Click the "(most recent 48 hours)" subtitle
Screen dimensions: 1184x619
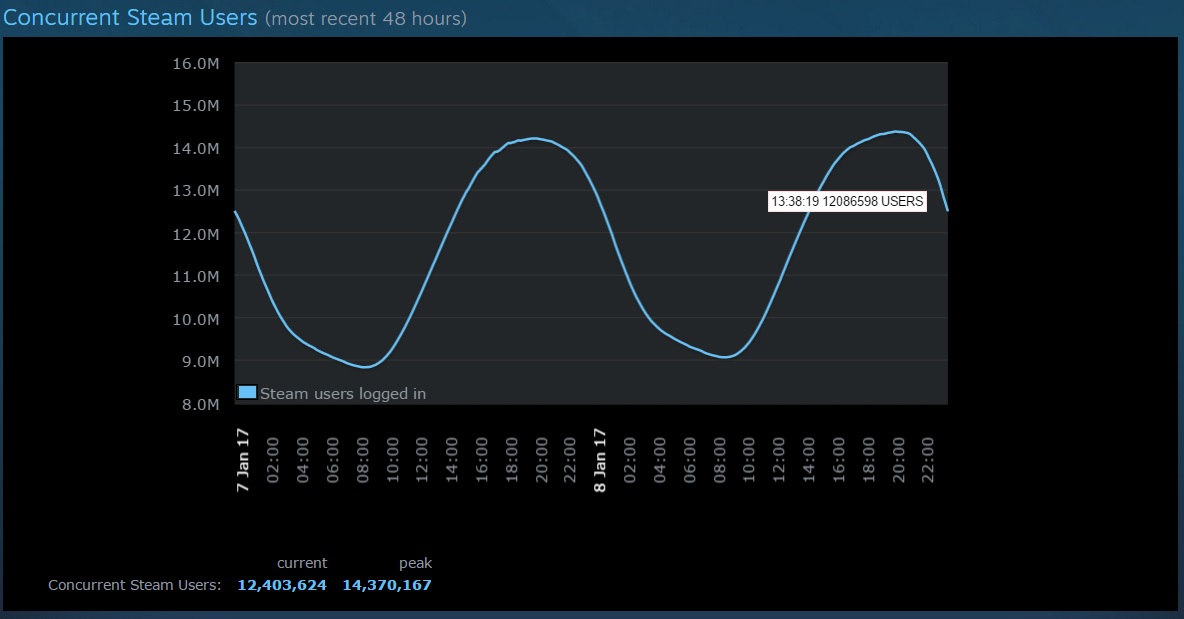point(365,18)
